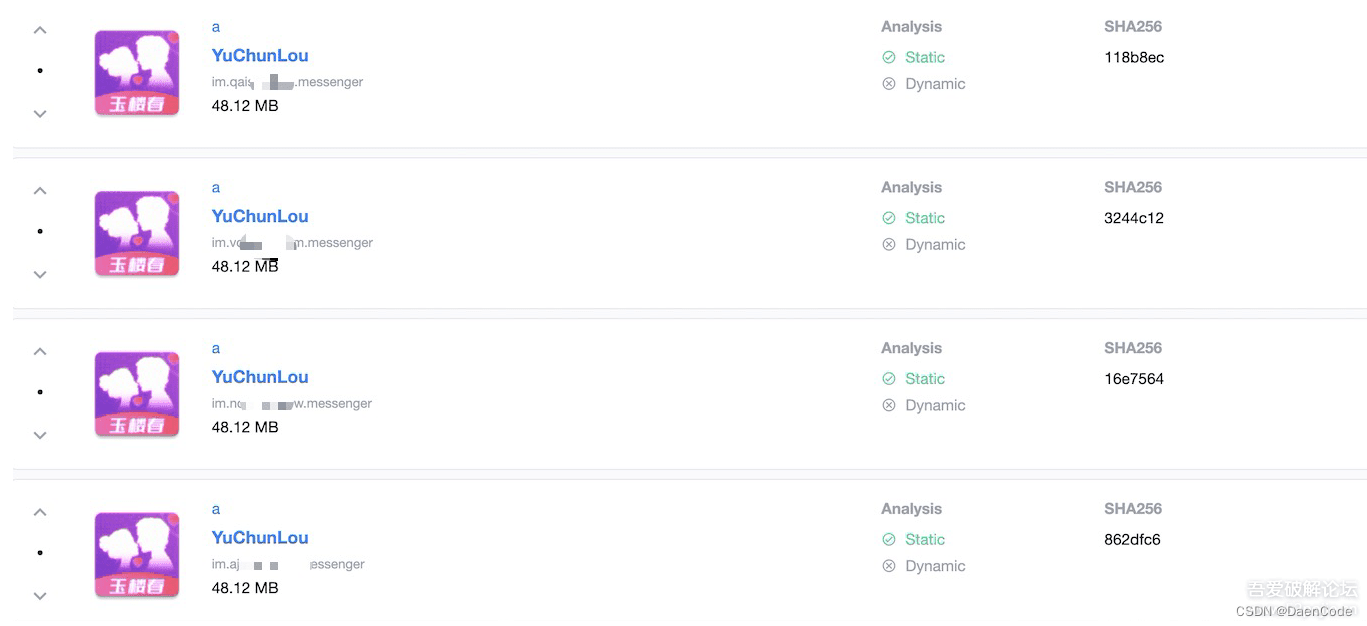Open YuChunLou app icon for SHA256 16e7564

[x=137, y=394]
